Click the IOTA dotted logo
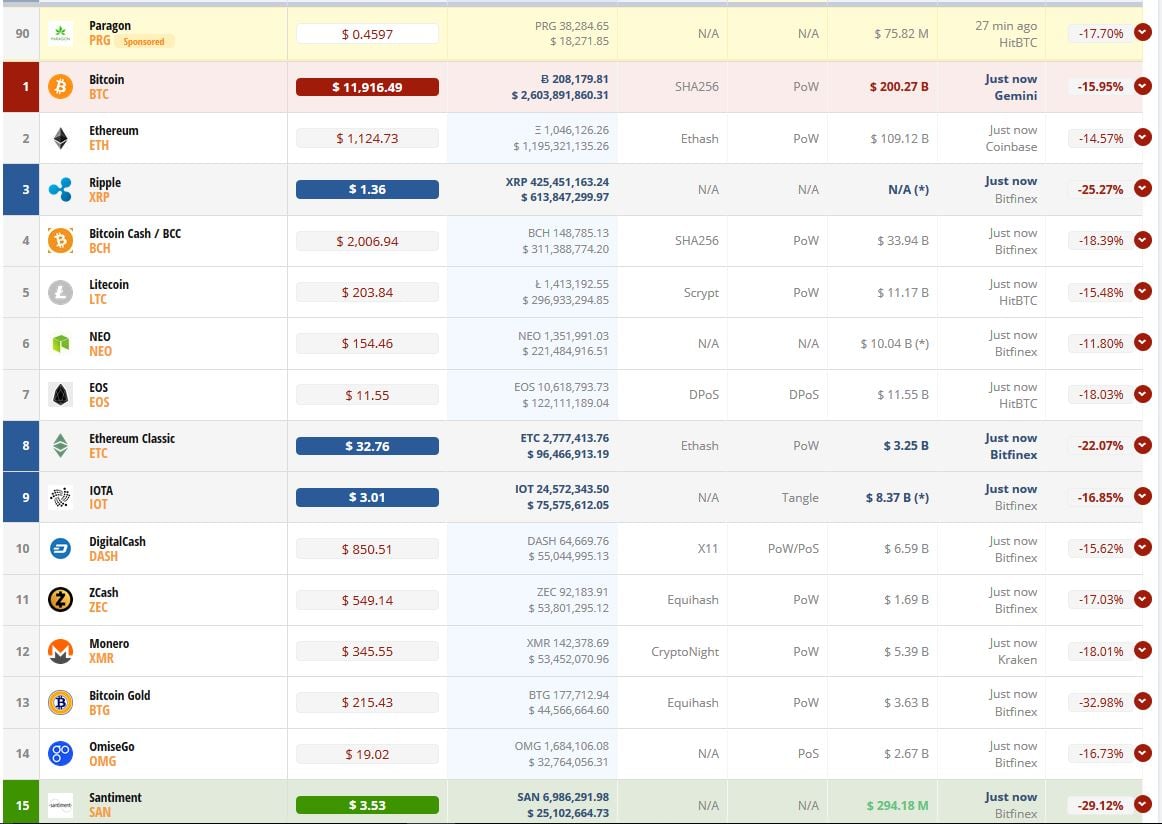1162x824 pixels. point(60,497)
